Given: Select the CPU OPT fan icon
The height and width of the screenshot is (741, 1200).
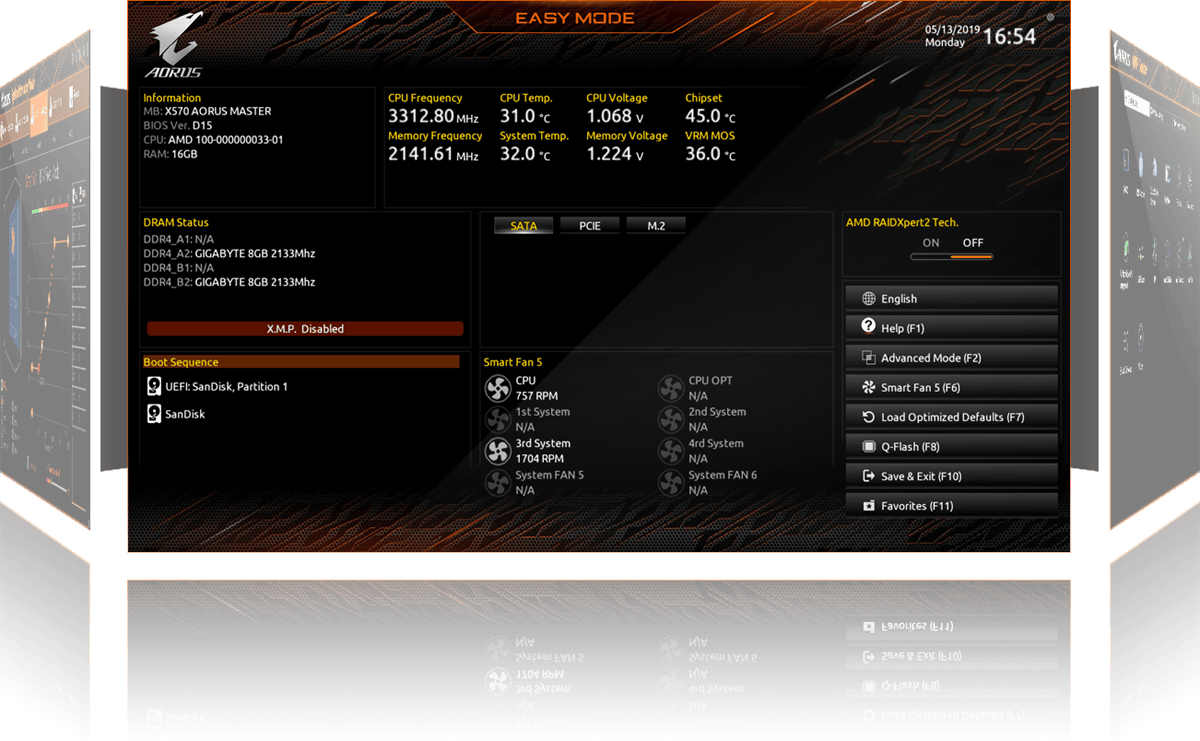Looking at the screenshot, I should click(x=671, y=388).
